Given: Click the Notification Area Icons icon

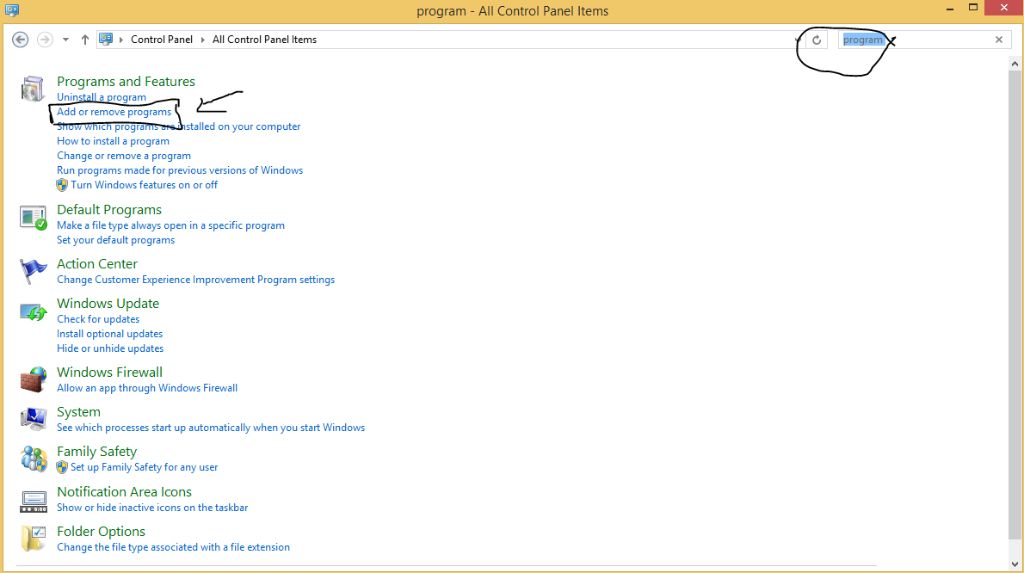Looking at the screenshot, I should coord(33,500).
